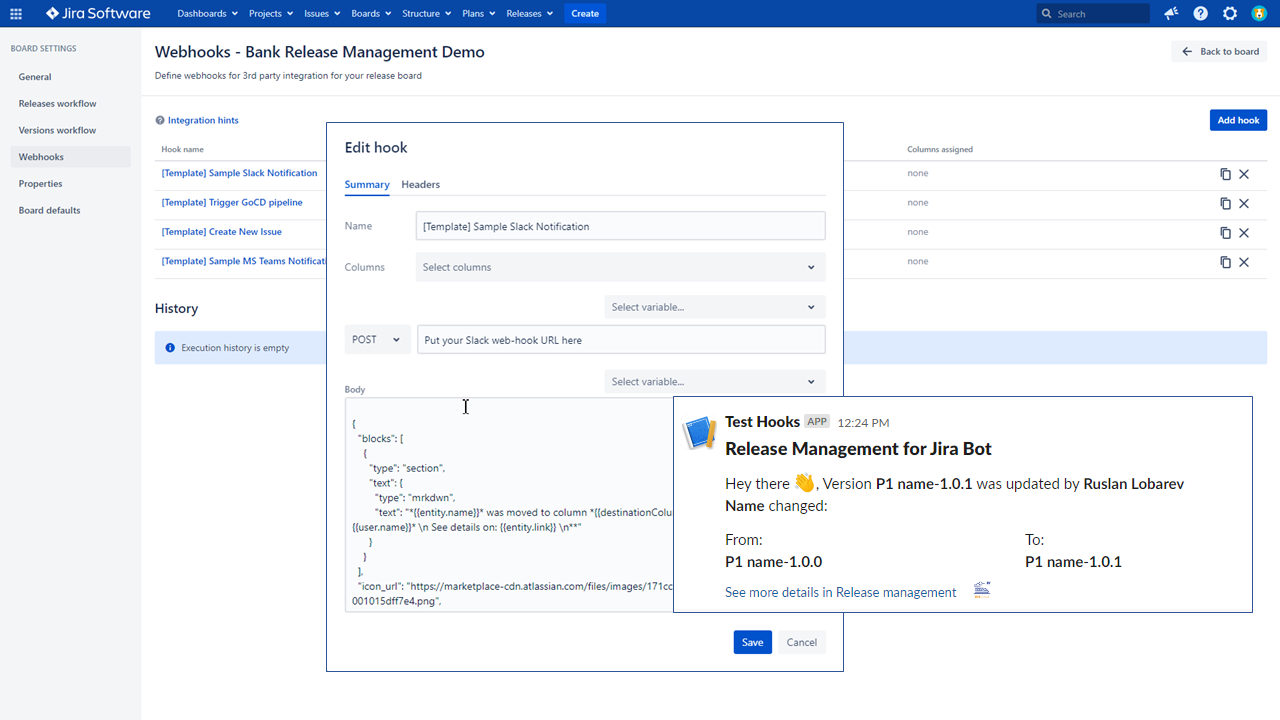Screen dimensions: 1280x720
Task: Open the Structure menu
Action: pos(426,14)
